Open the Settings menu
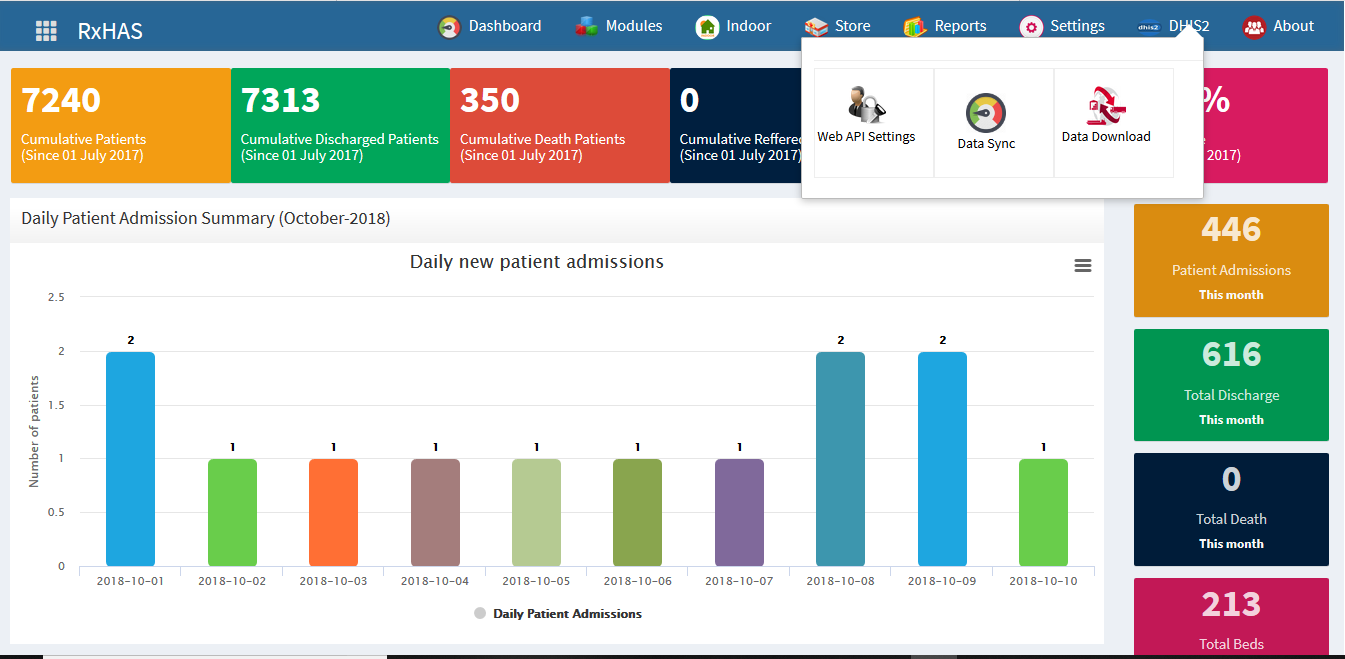 (x=1078, y=27)
